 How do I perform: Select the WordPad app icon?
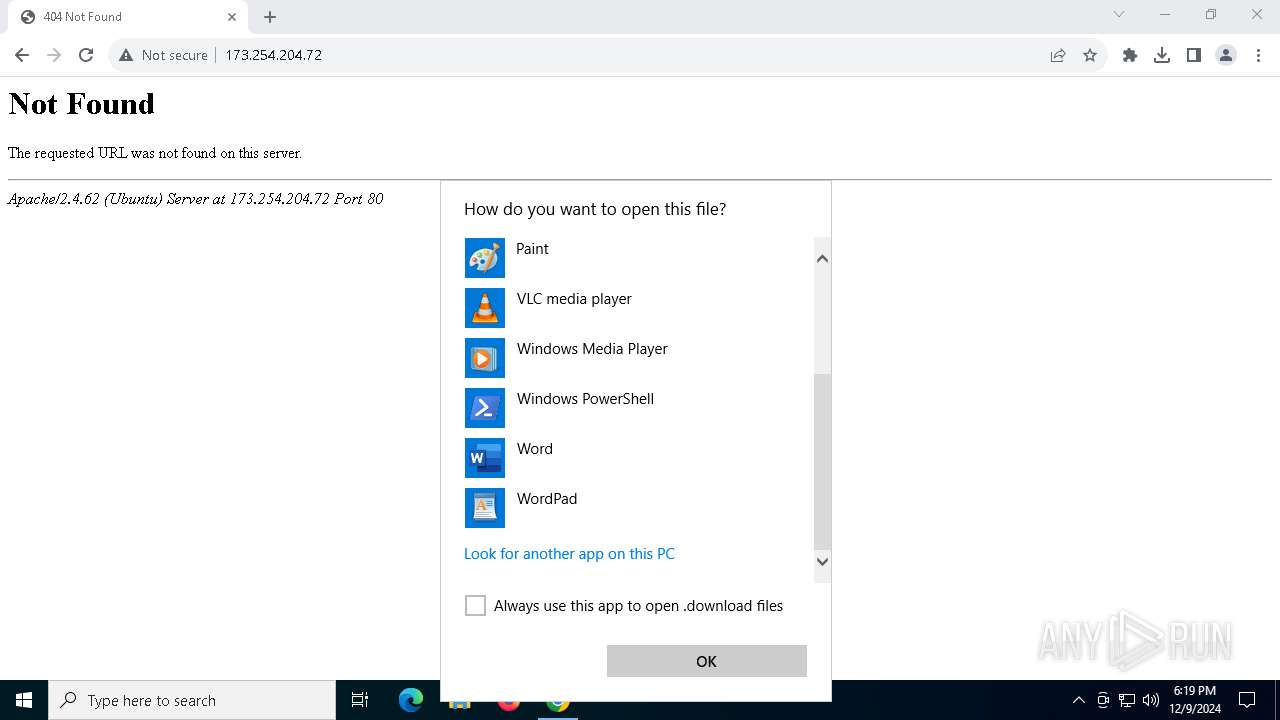tap(485, 508)
